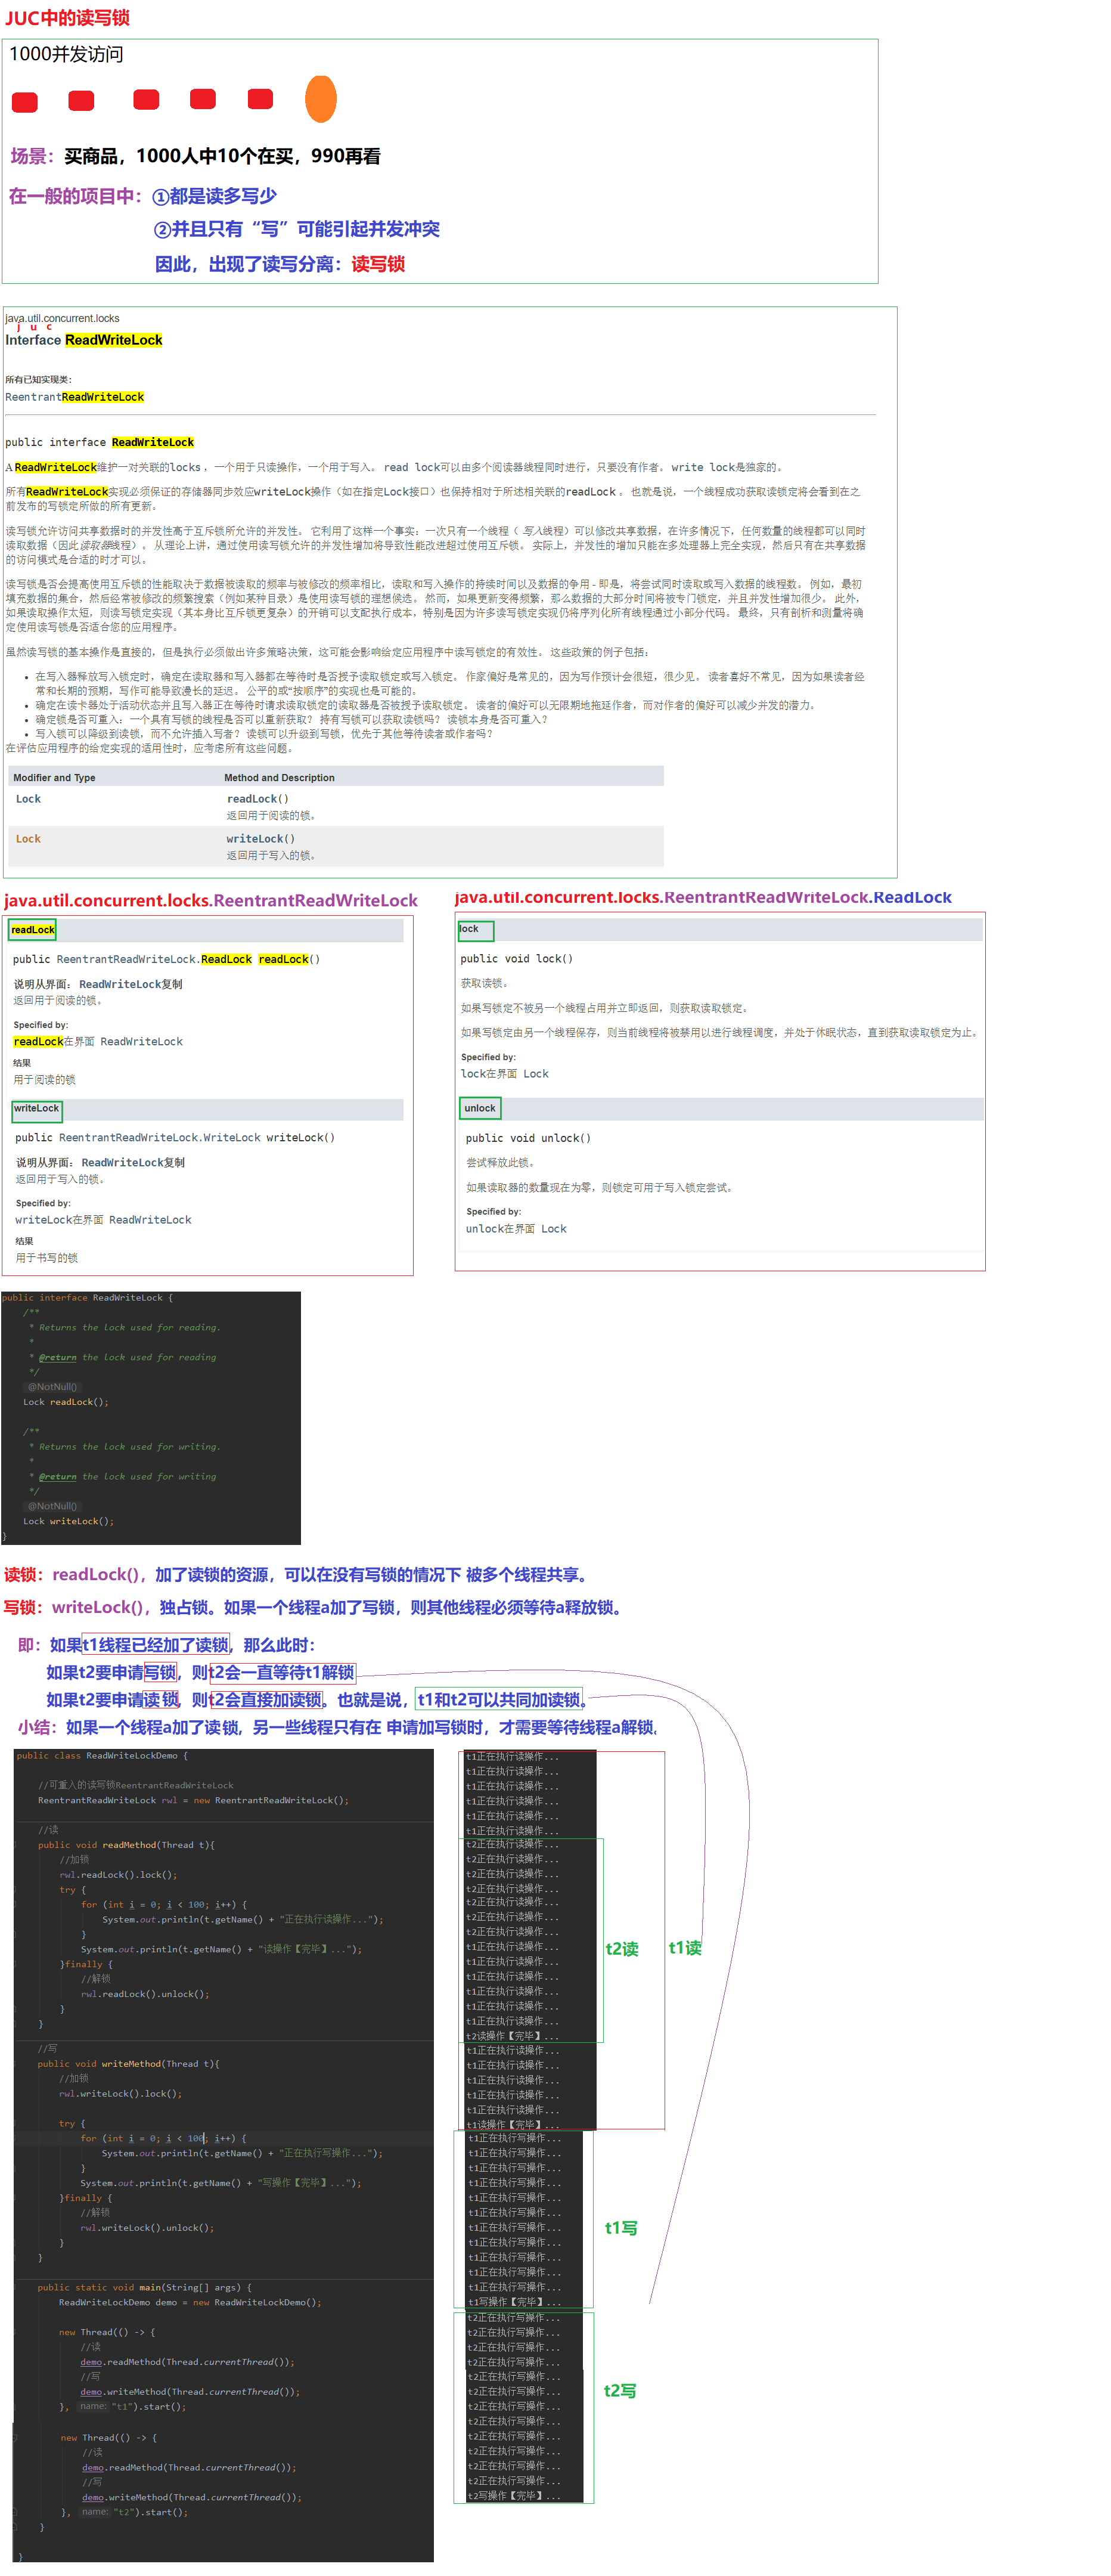The width and height of the screenshot is (1111, 2576).
Task: Click writeLock() in the method summary table
Action: (260, 839)
